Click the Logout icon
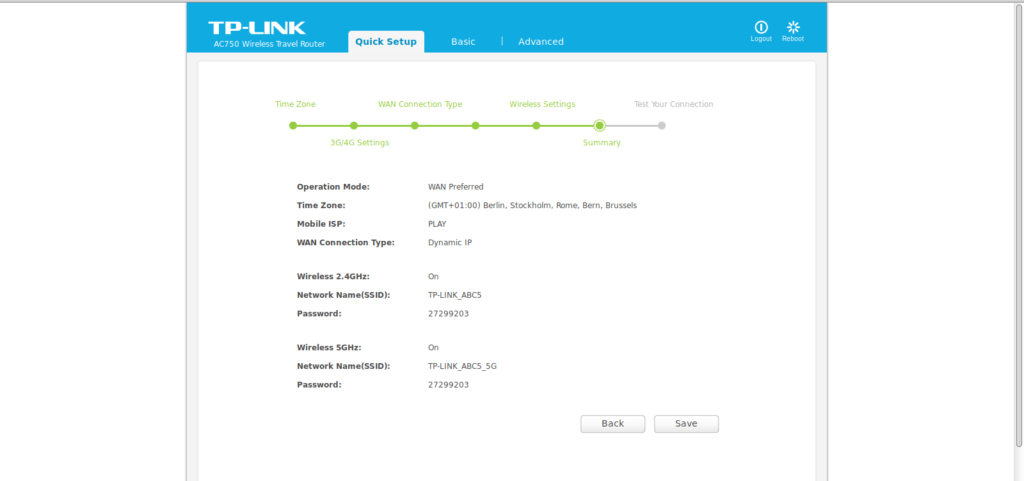The height and width of the screenshot is (481, 1024). click(761, 27)
